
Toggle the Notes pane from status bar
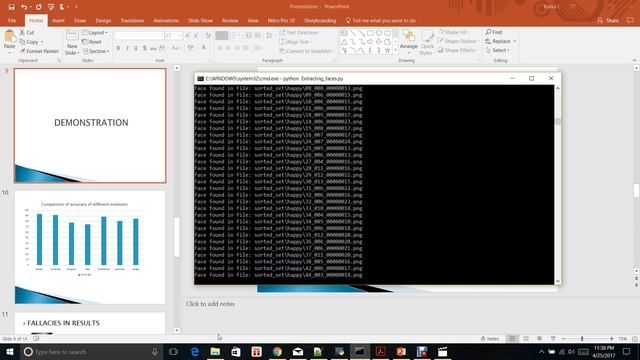[490, 339]
